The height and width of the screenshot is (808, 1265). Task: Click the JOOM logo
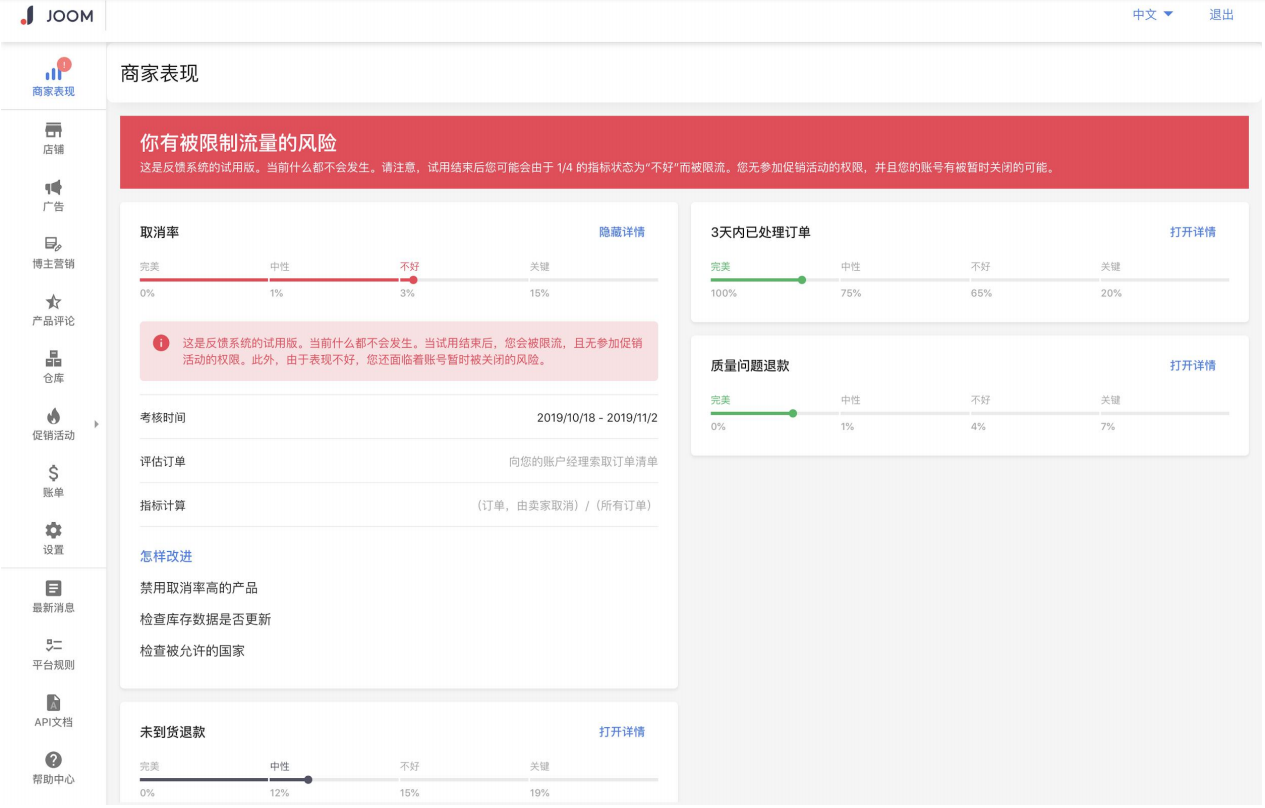[54, 15]
